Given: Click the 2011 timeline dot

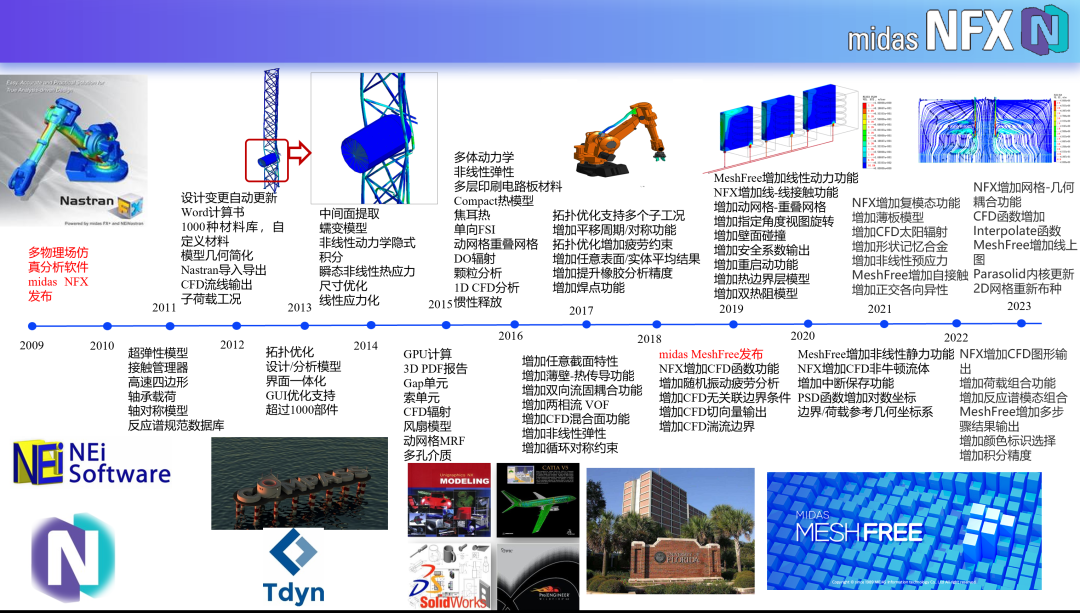Looking at the screenshot, I should point(170,326).
